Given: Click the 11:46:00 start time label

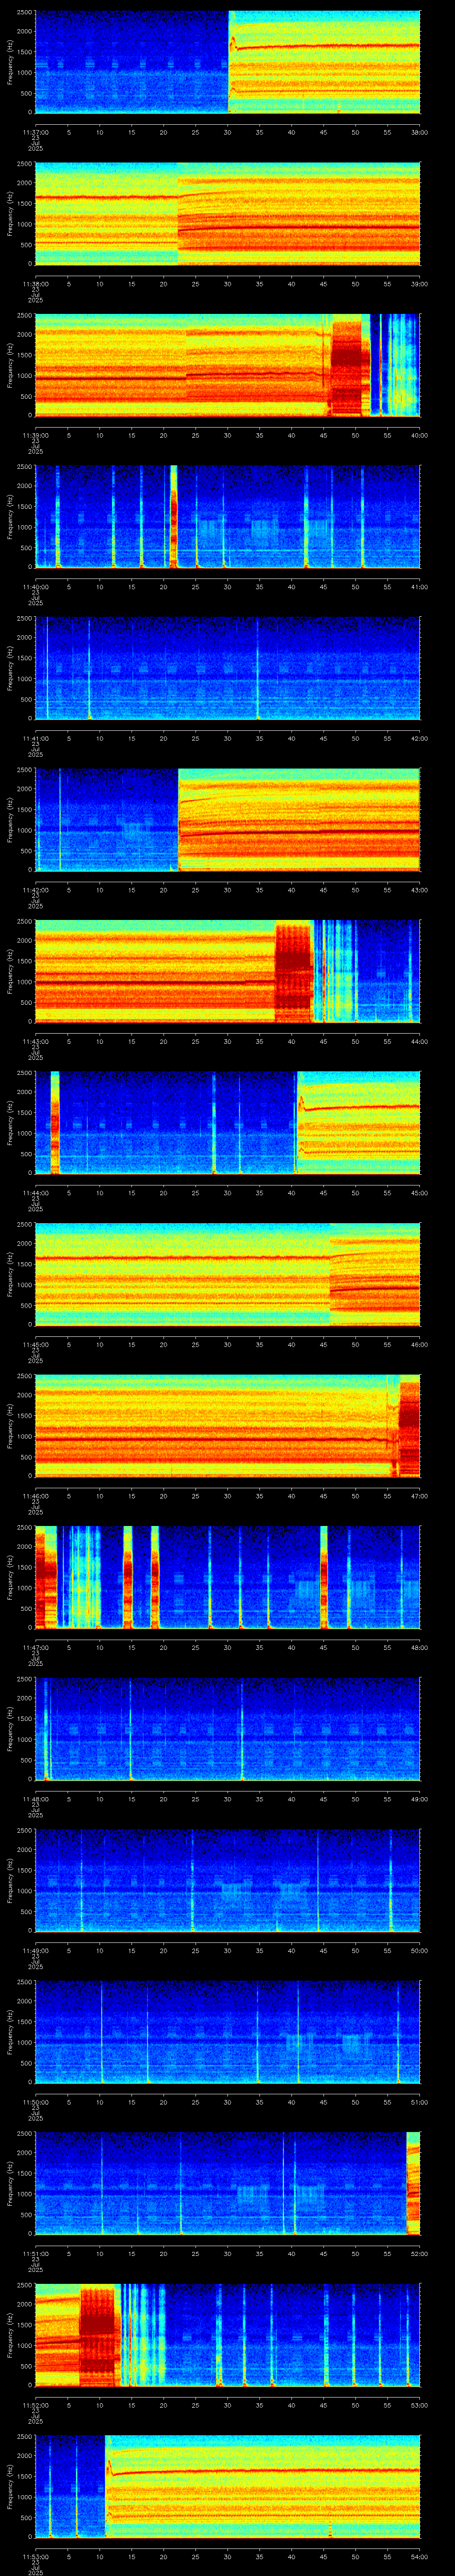Looking at the screenshot, I should tap(35, 1496).
